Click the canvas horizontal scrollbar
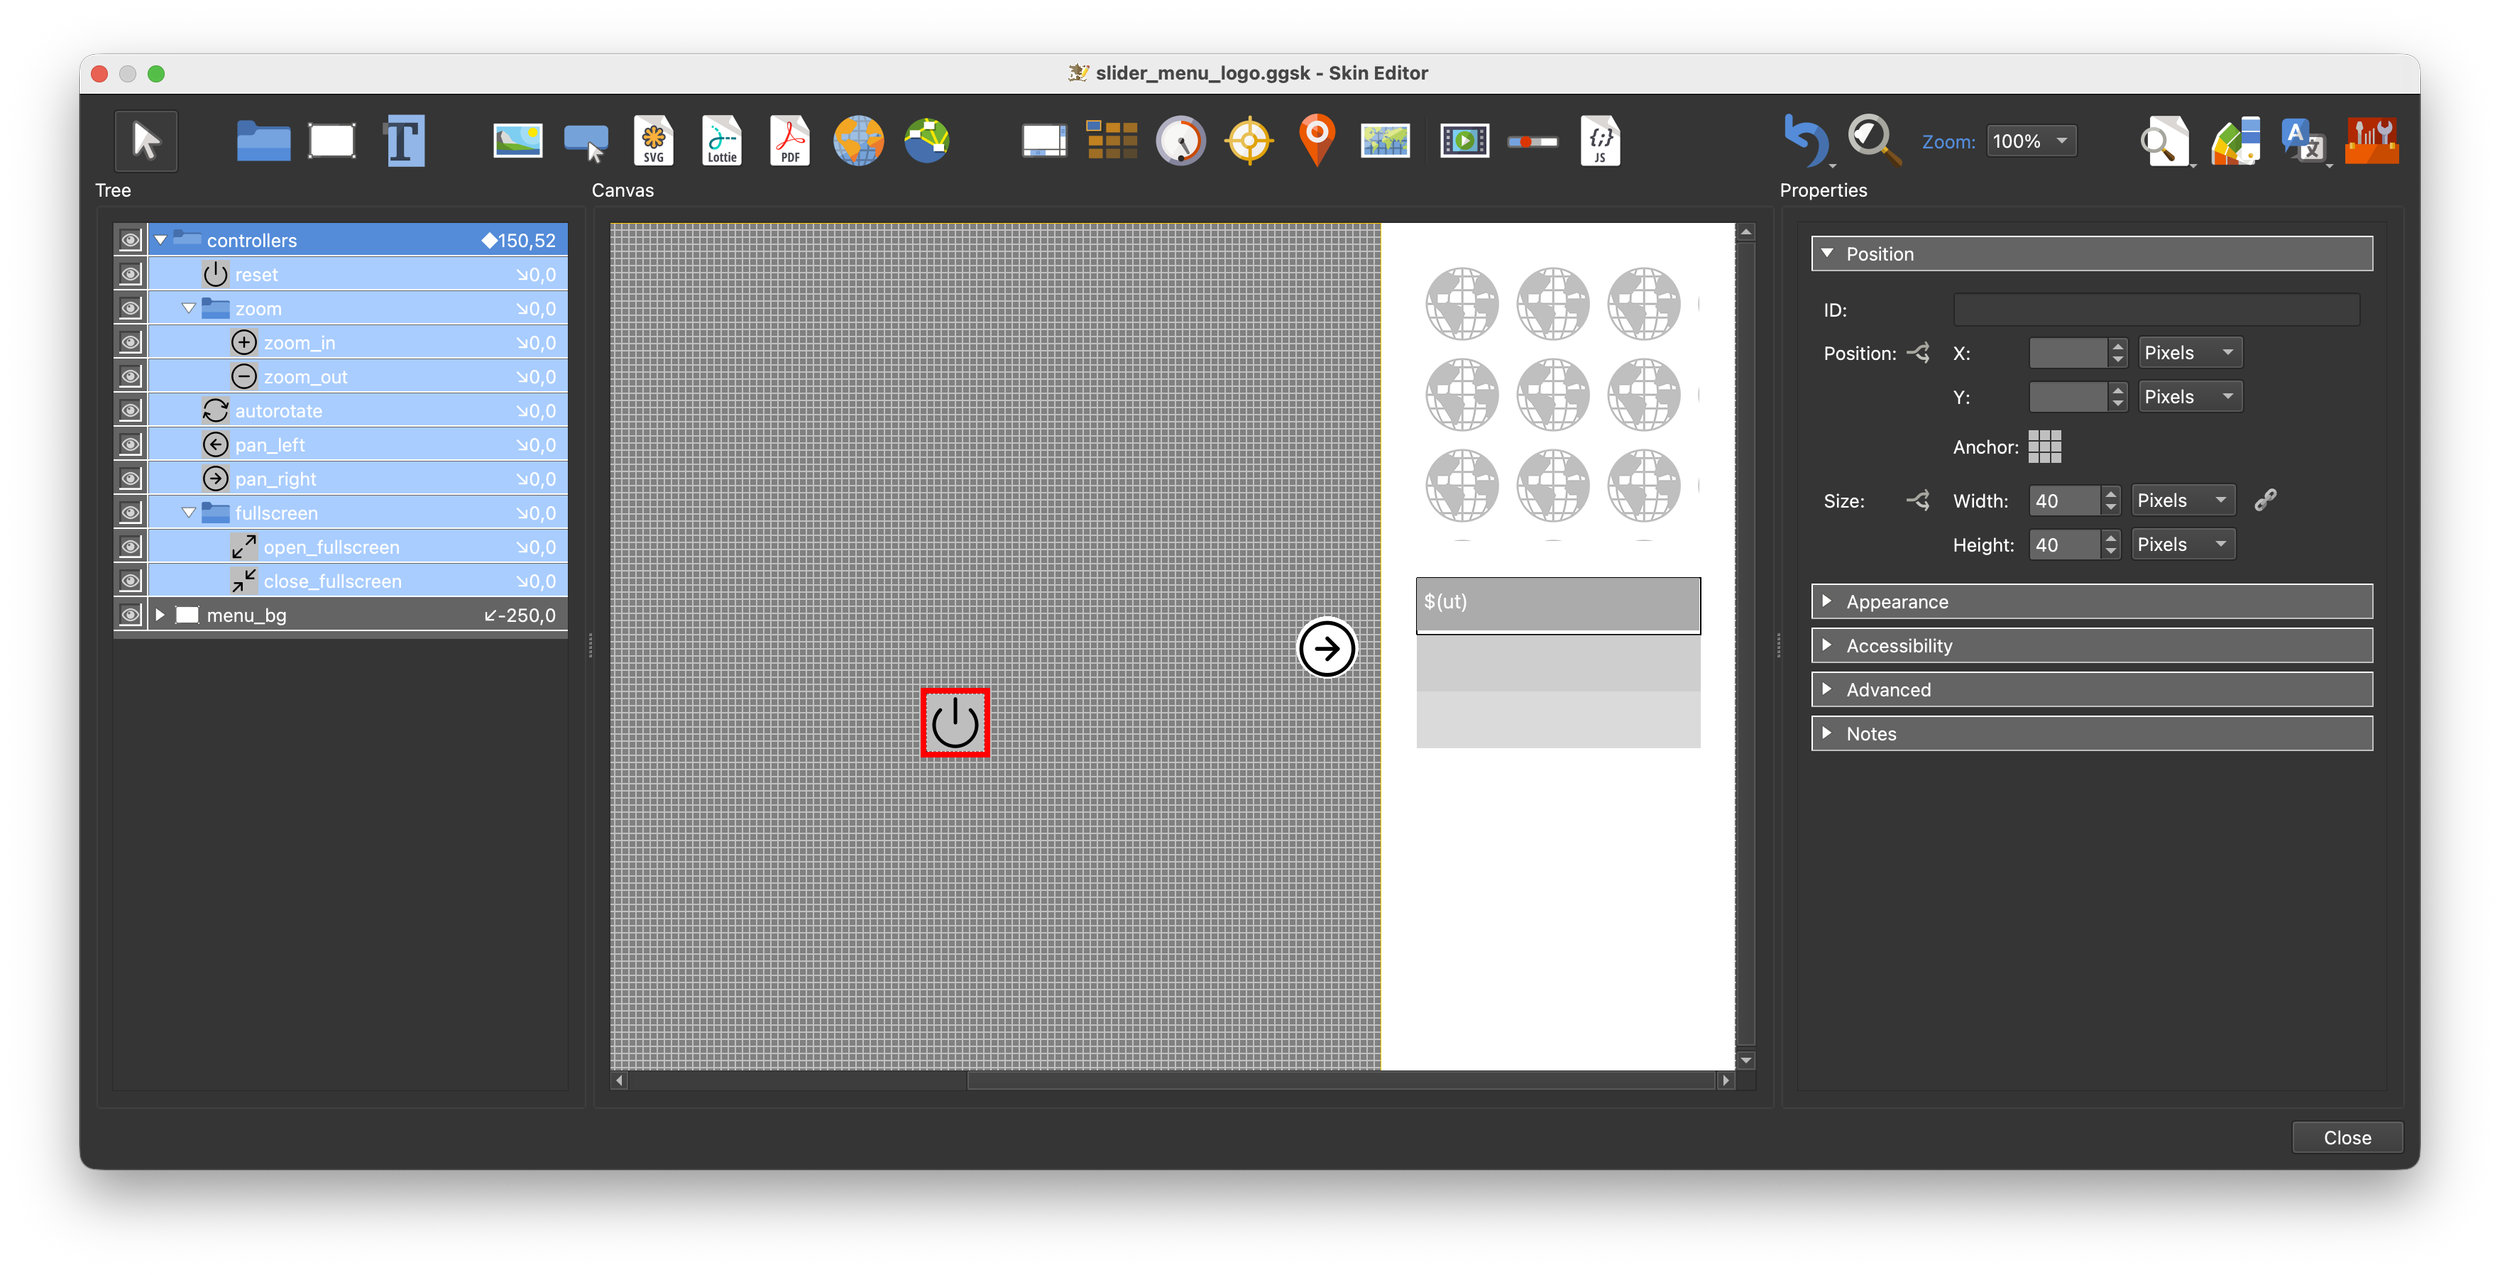 pyautogui.click(x=1340, y=1081)
